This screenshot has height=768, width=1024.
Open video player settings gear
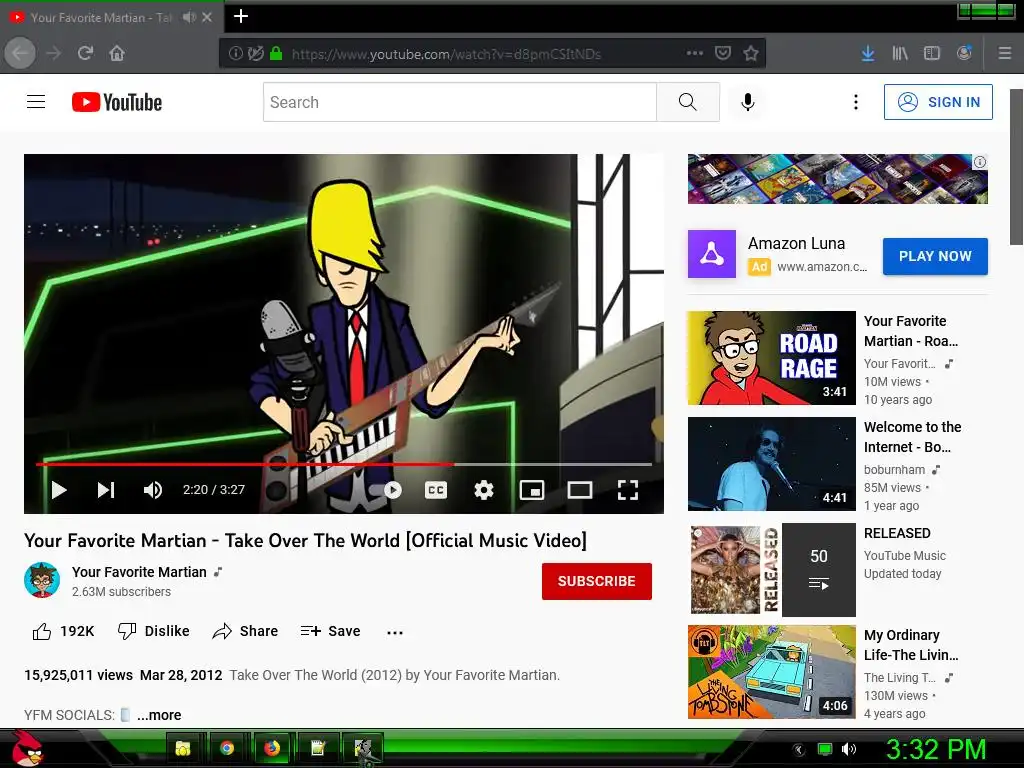[x=483, y=490]
